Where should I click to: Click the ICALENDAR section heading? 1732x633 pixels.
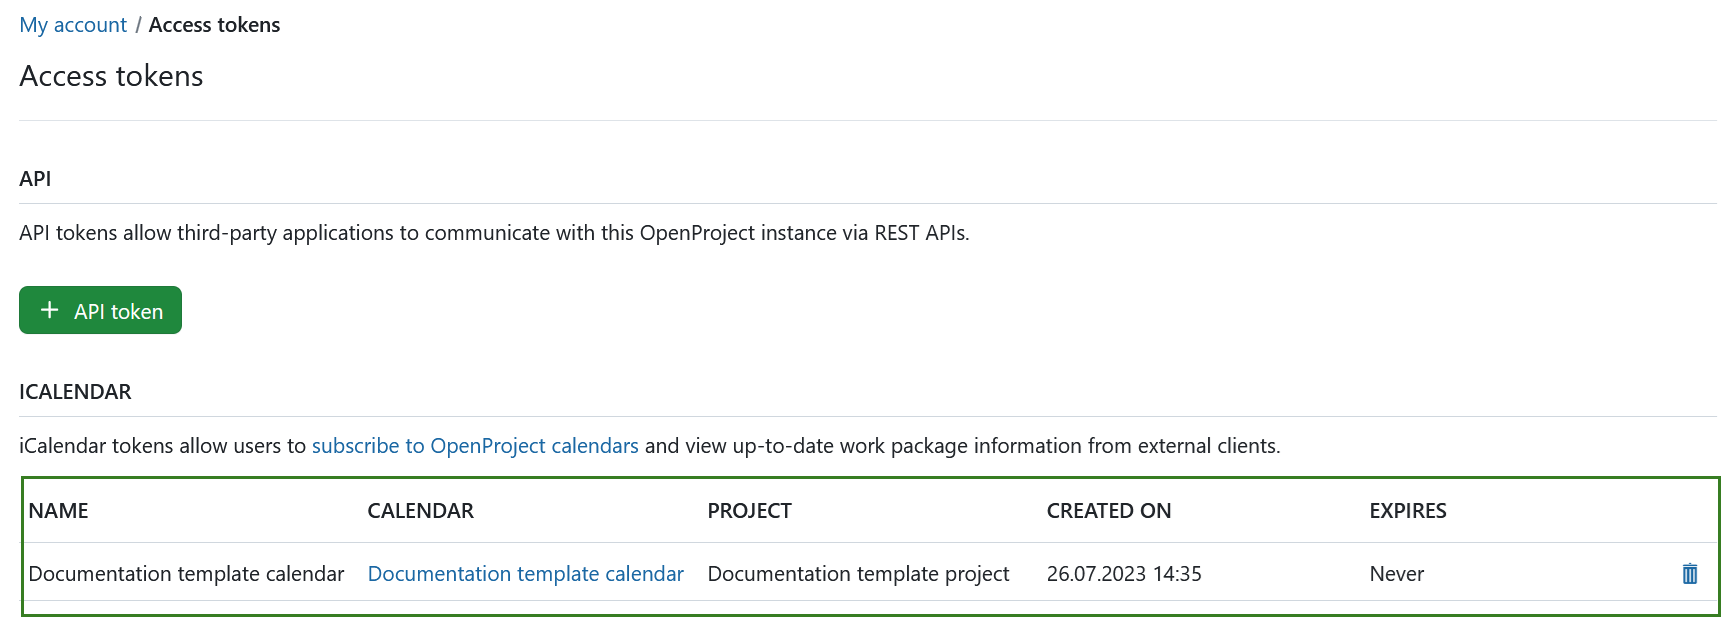pos(75,392)
